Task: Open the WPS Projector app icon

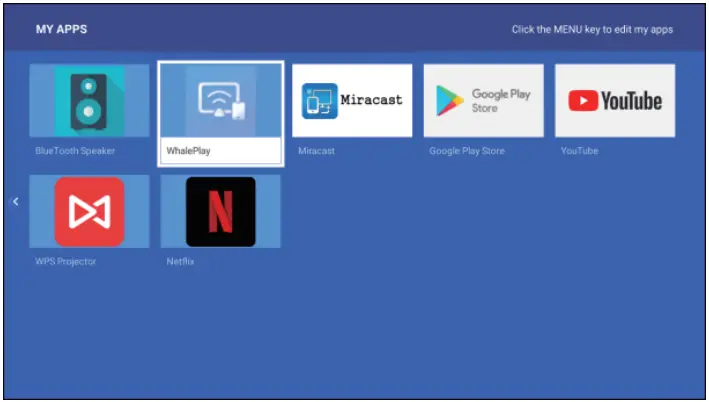Action: (89, 212)
